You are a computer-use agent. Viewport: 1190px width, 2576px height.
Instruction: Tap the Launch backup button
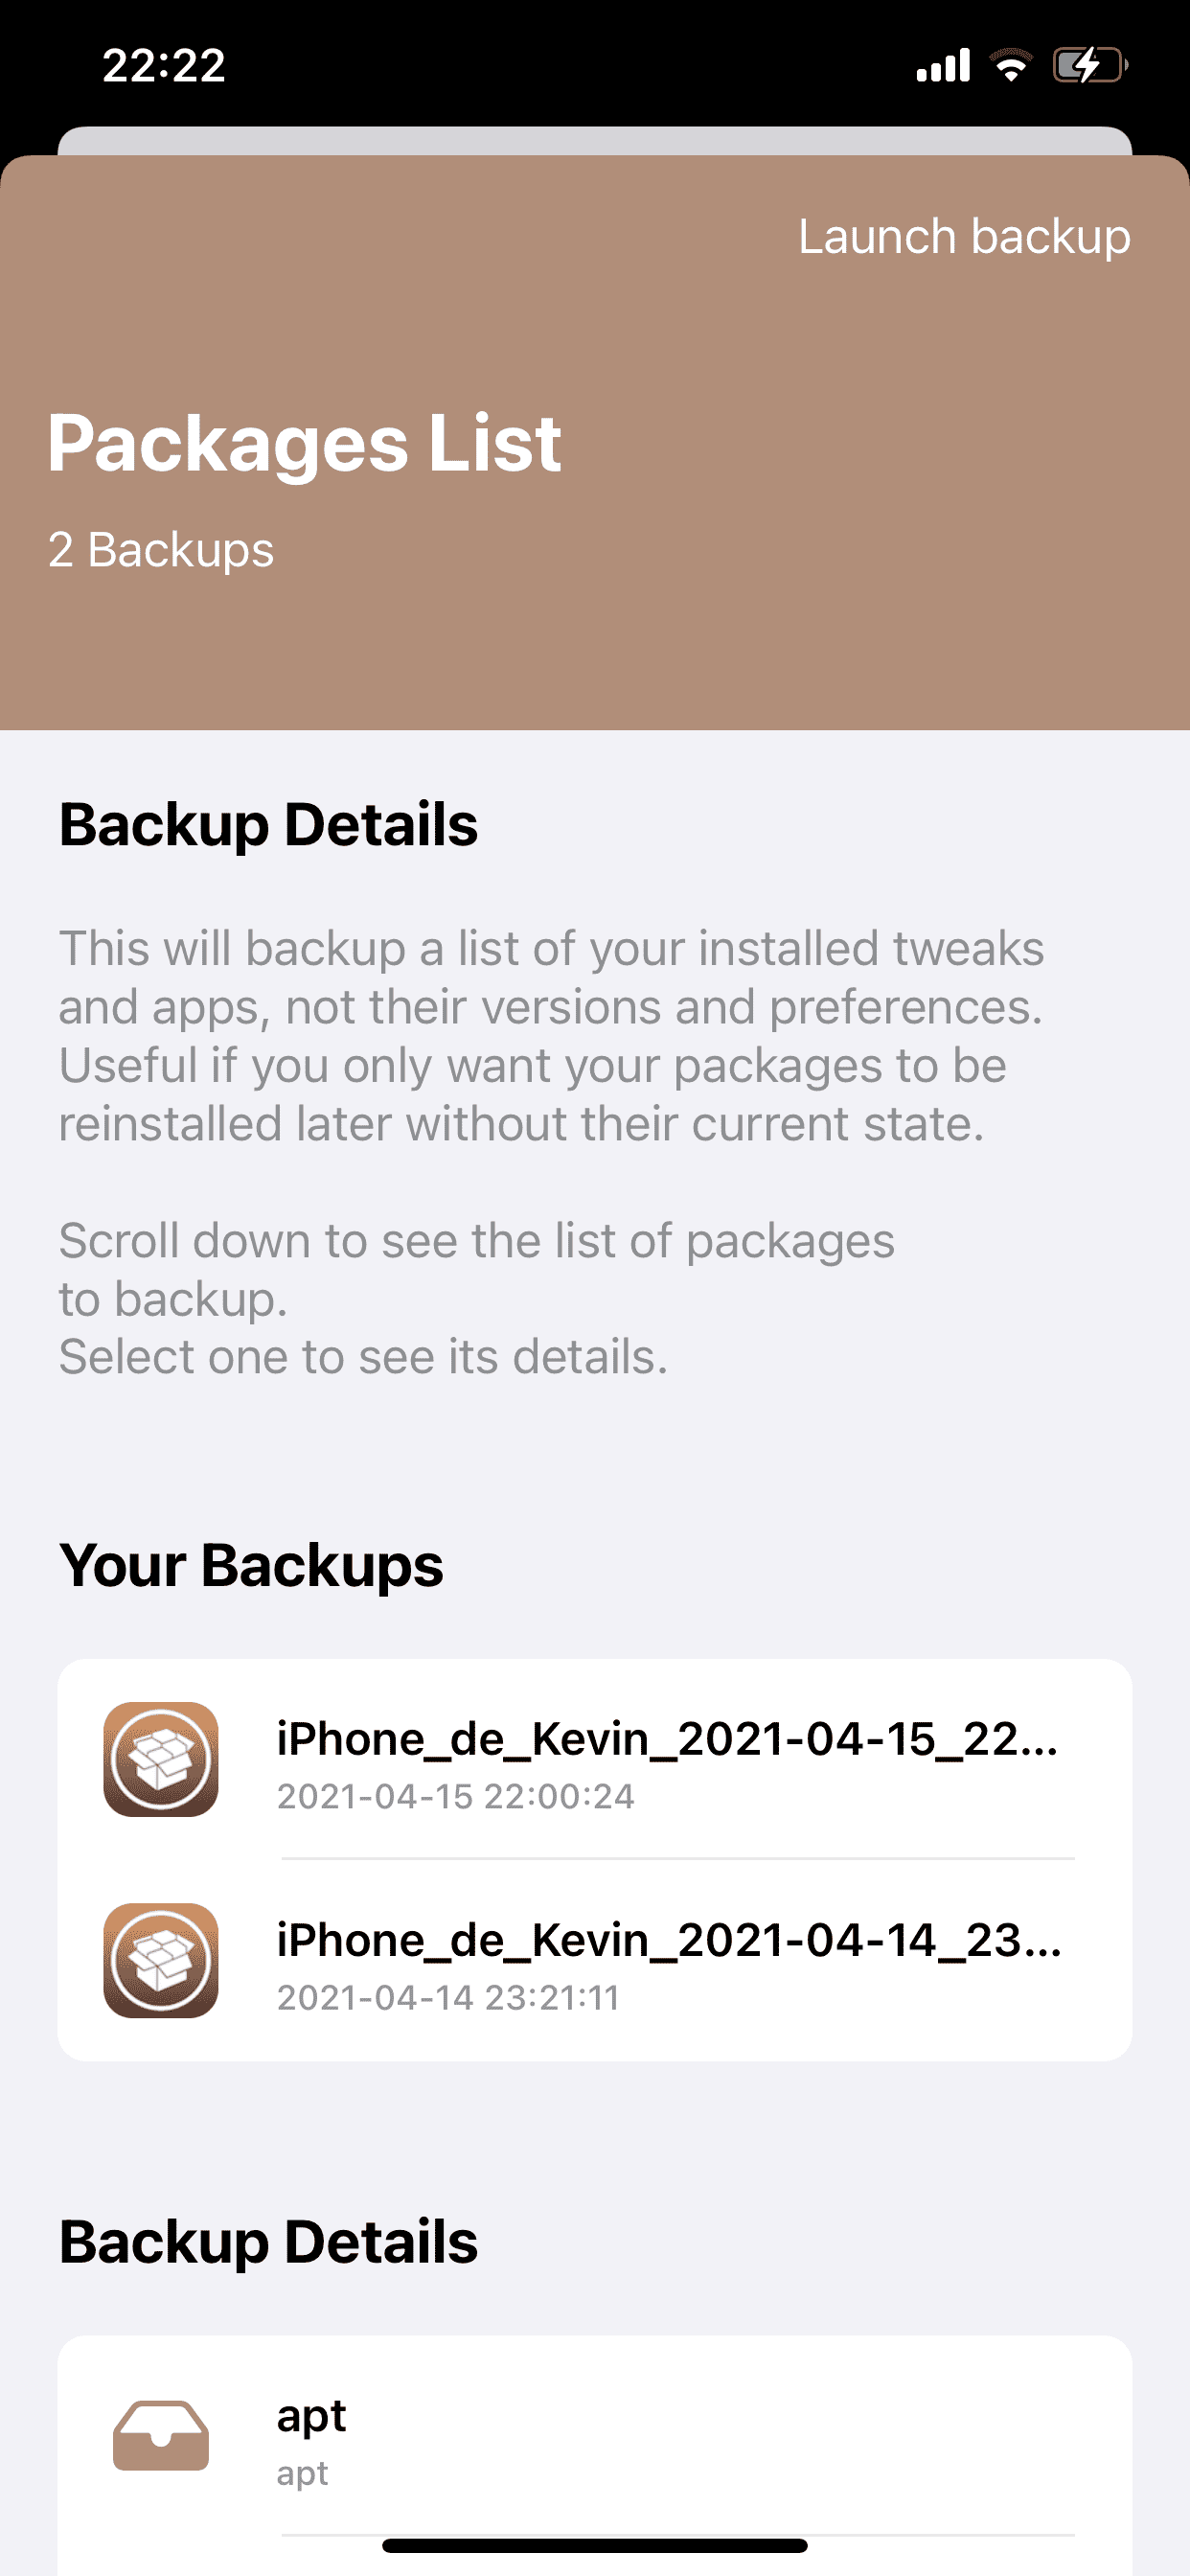pyautogui.click(x=964, y=238)
